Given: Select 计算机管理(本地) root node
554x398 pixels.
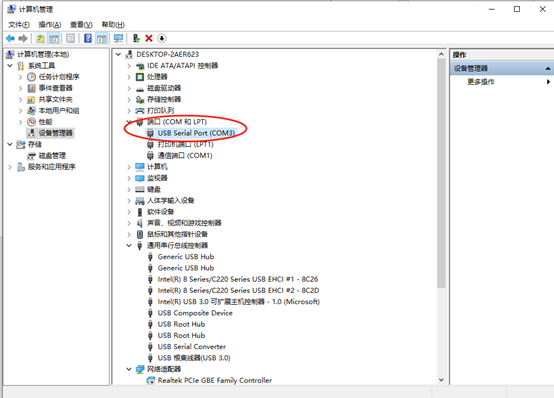Looking at the screenshot, I should click(43, 54).
